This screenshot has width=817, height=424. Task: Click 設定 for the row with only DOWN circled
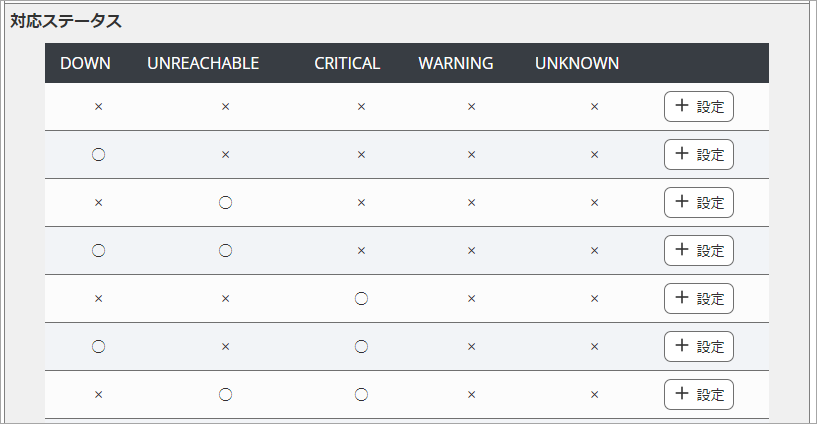click(x=698, y=154)
